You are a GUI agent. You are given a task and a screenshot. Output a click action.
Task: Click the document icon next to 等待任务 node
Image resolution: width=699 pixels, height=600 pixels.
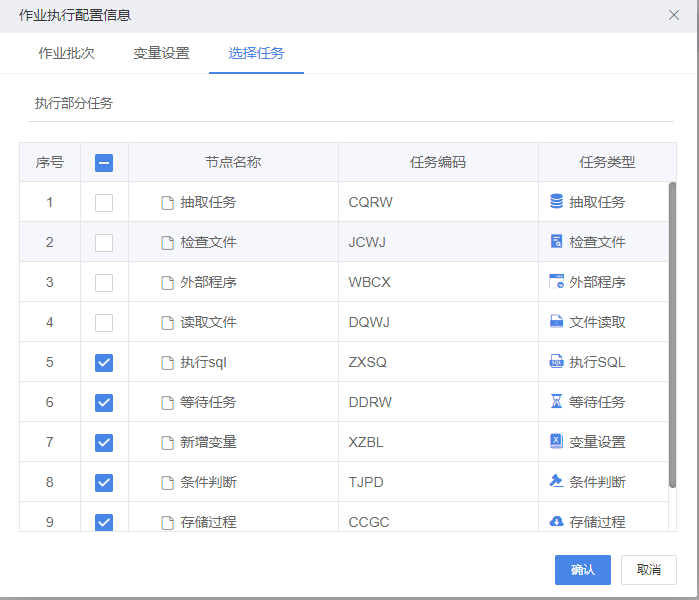[168, 403]
